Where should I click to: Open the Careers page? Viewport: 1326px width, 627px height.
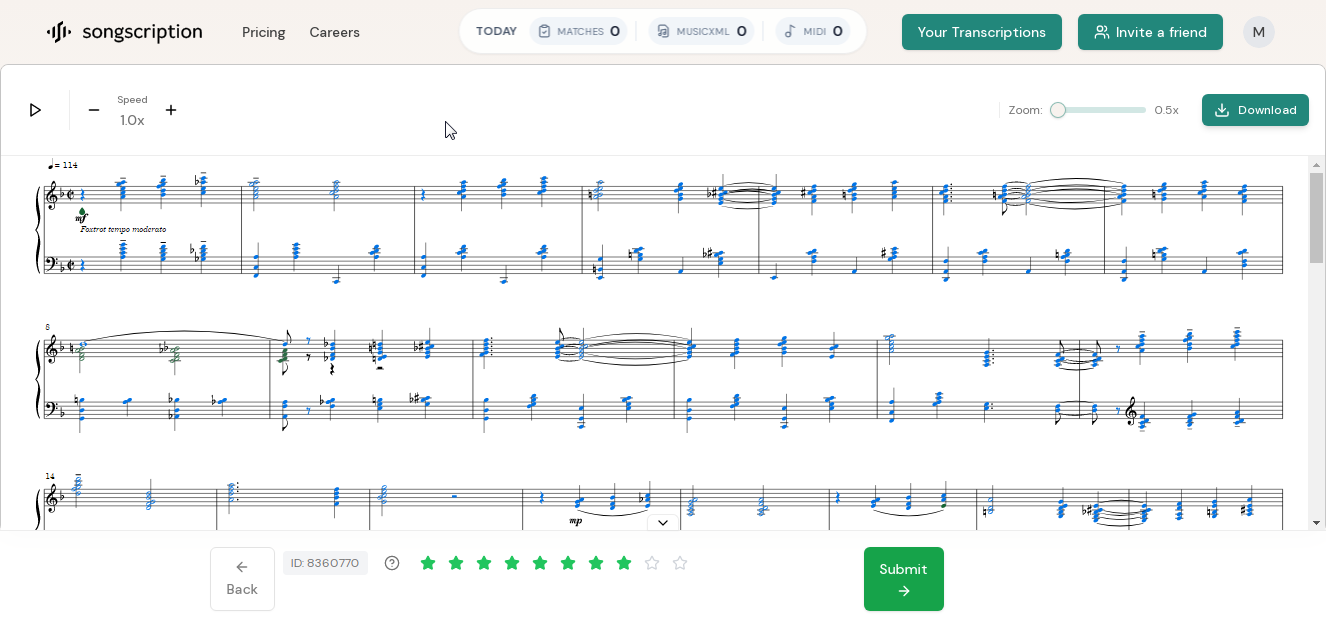coord(334,32)
